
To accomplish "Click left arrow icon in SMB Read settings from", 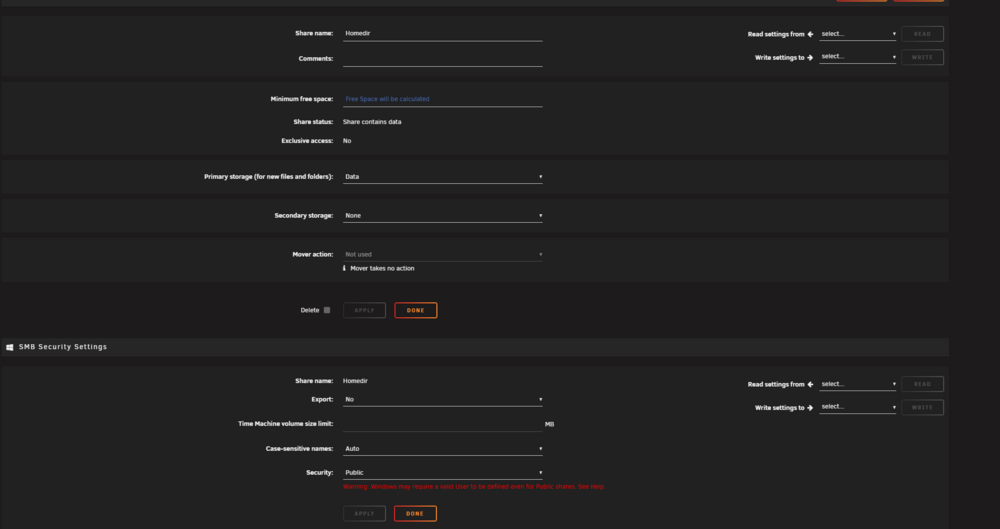I will 810,385.
